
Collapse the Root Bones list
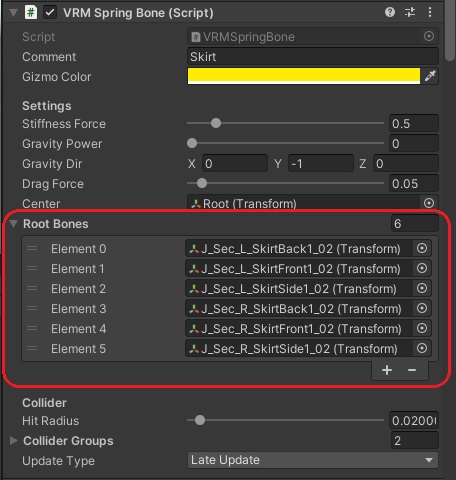tap(14, 223)
